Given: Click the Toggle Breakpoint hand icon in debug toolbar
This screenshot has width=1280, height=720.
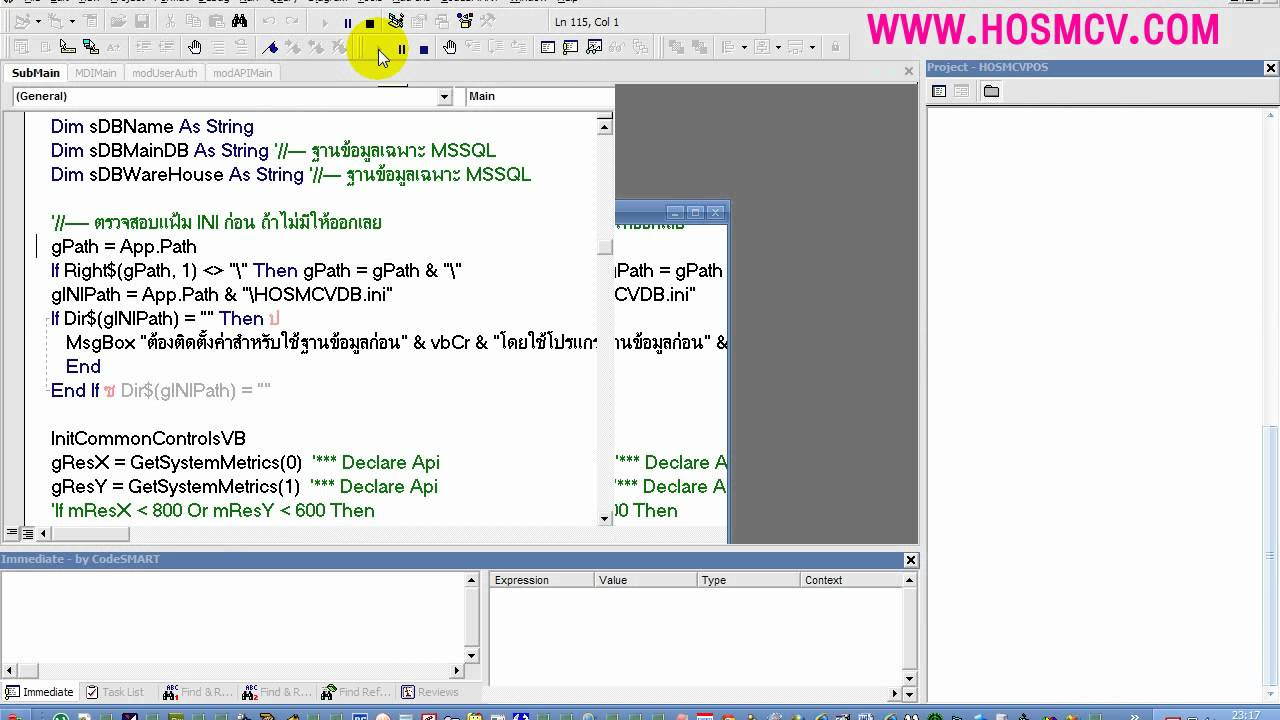Looking at the screenshot, I should (x=450, y=47).
